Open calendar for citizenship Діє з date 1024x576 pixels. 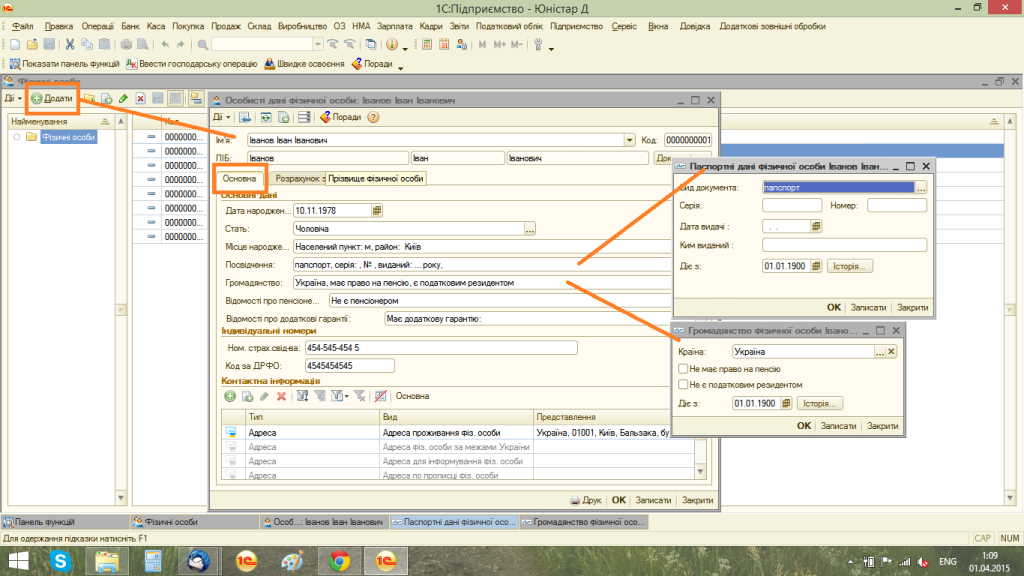point(786,404)
